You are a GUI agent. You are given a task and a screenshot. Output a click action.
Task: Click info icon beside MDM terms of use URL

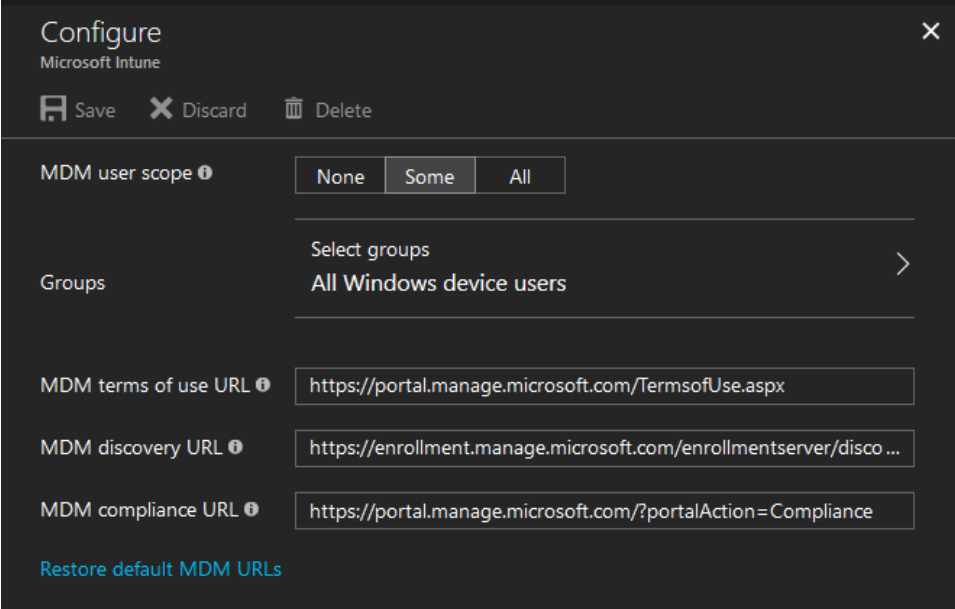(x=263, y=385)
